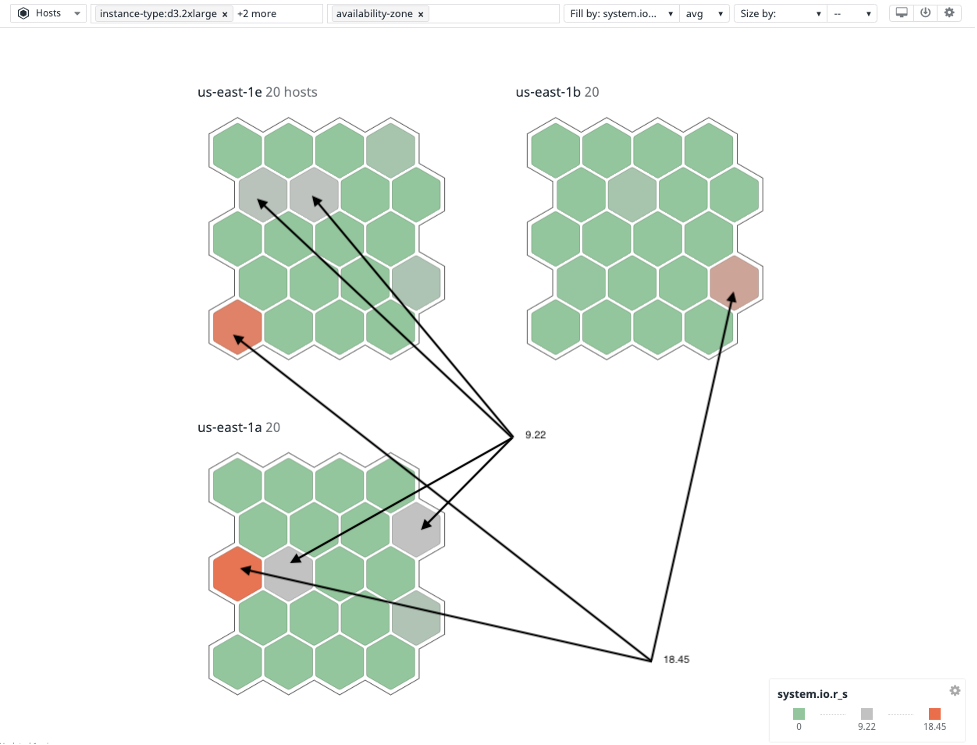Open fullscreen mode with the monitor icon

point(903,12)
